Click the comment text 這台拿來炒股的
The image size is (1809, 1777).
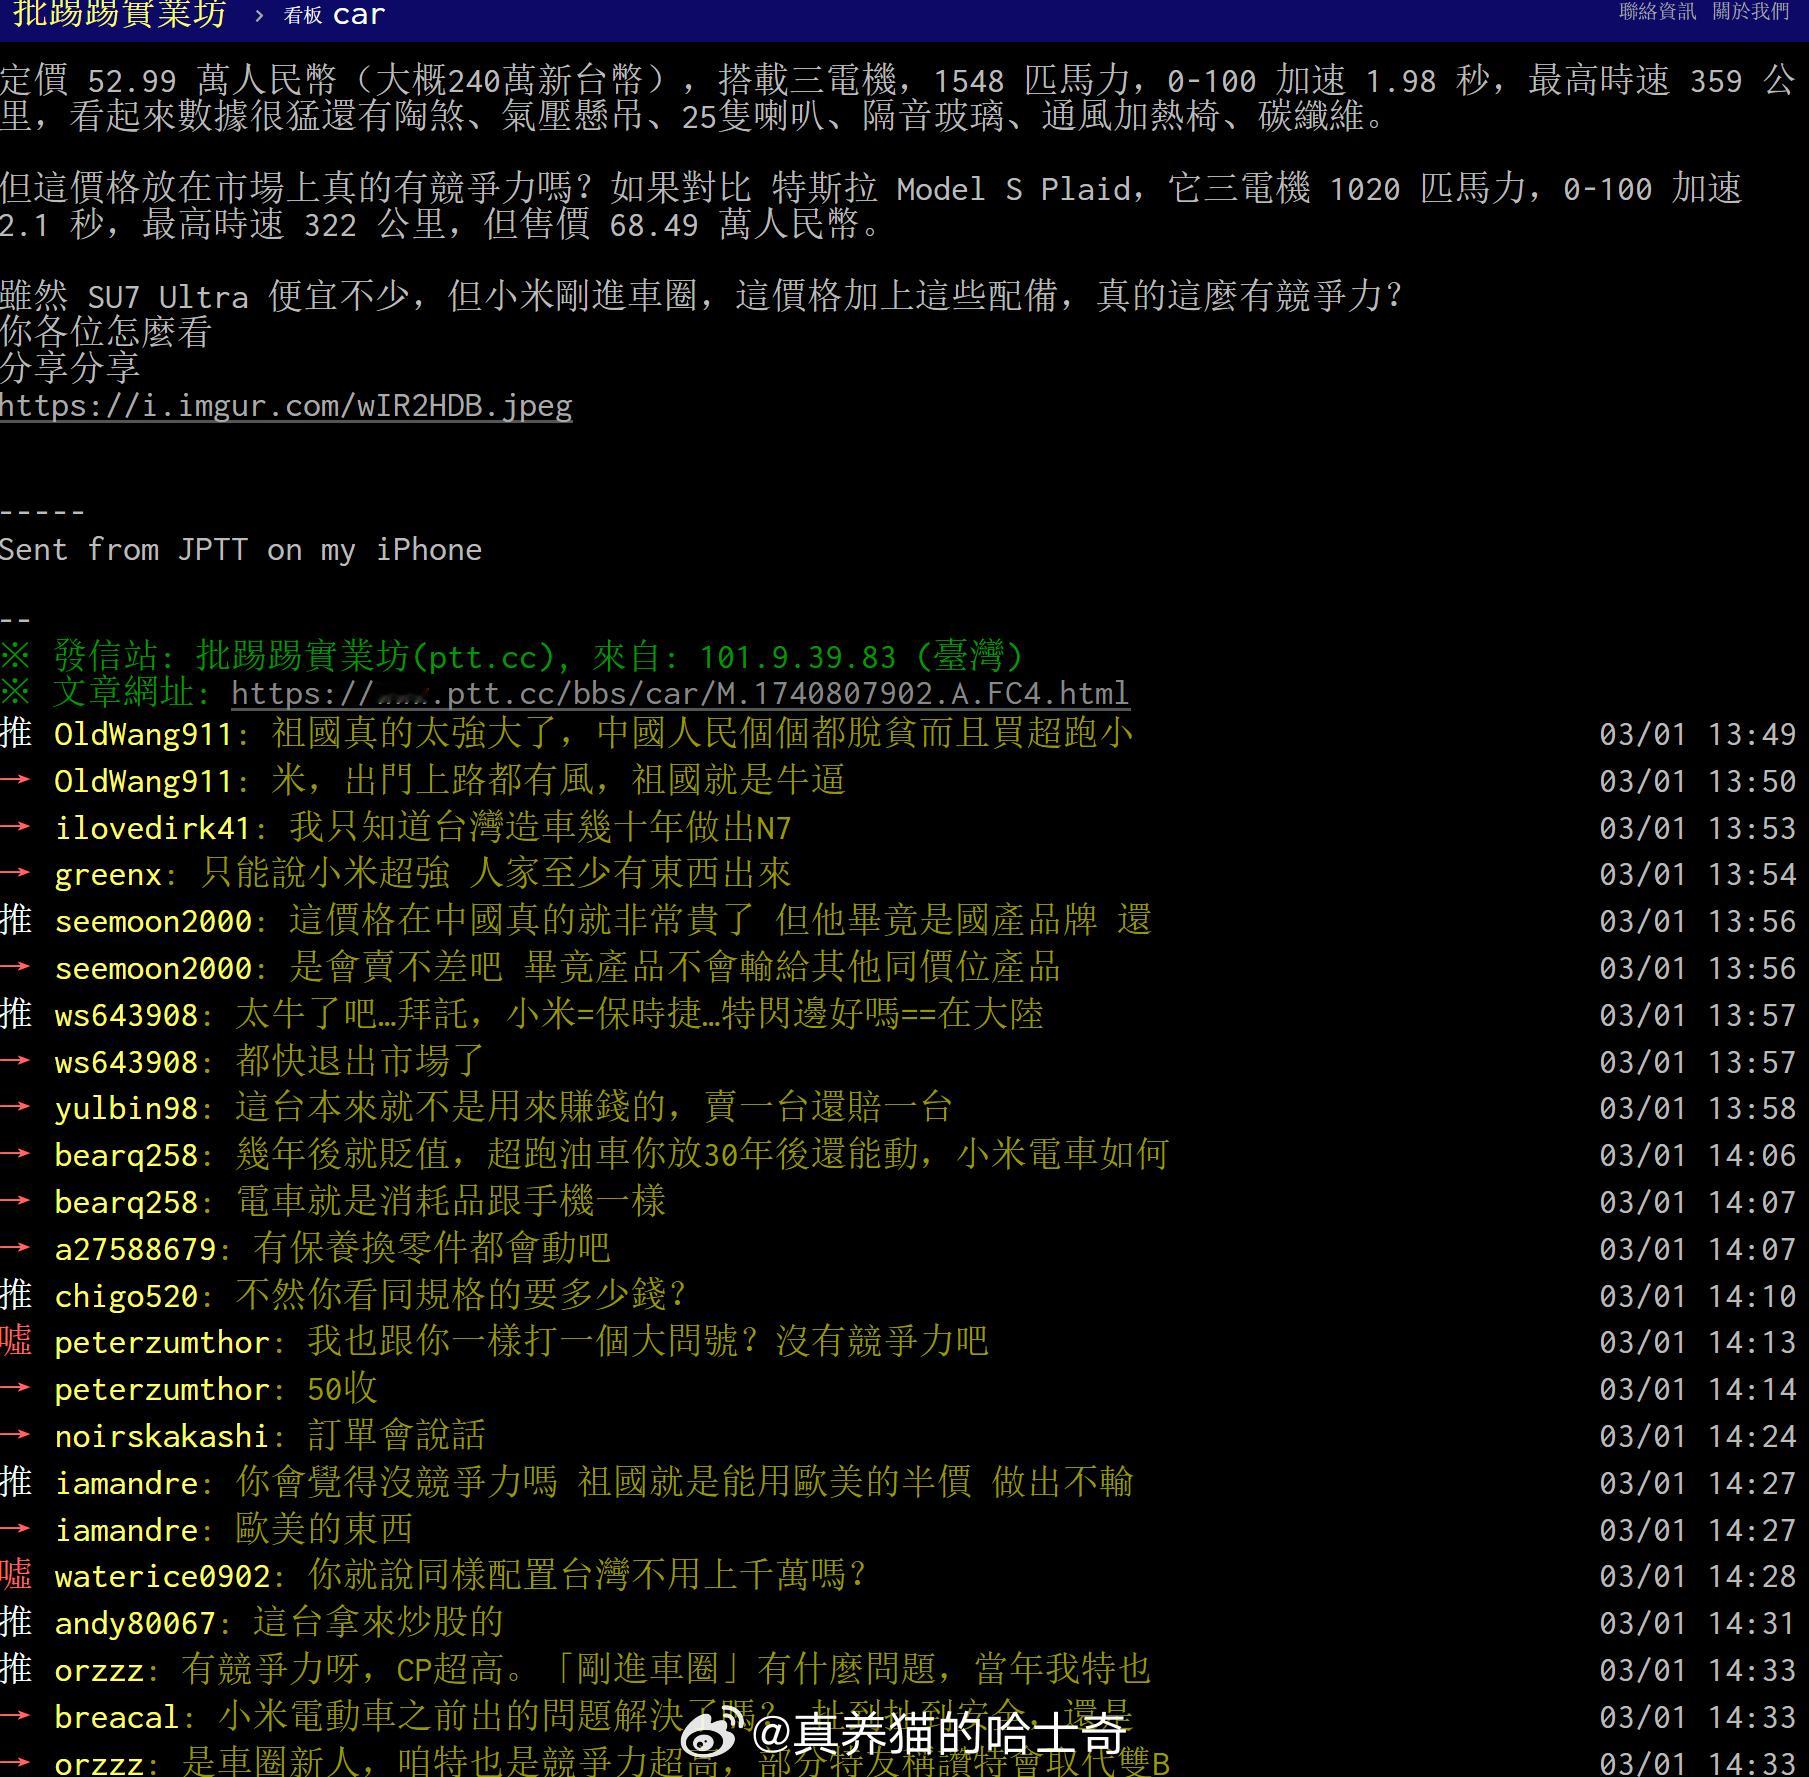point(378,1624)
